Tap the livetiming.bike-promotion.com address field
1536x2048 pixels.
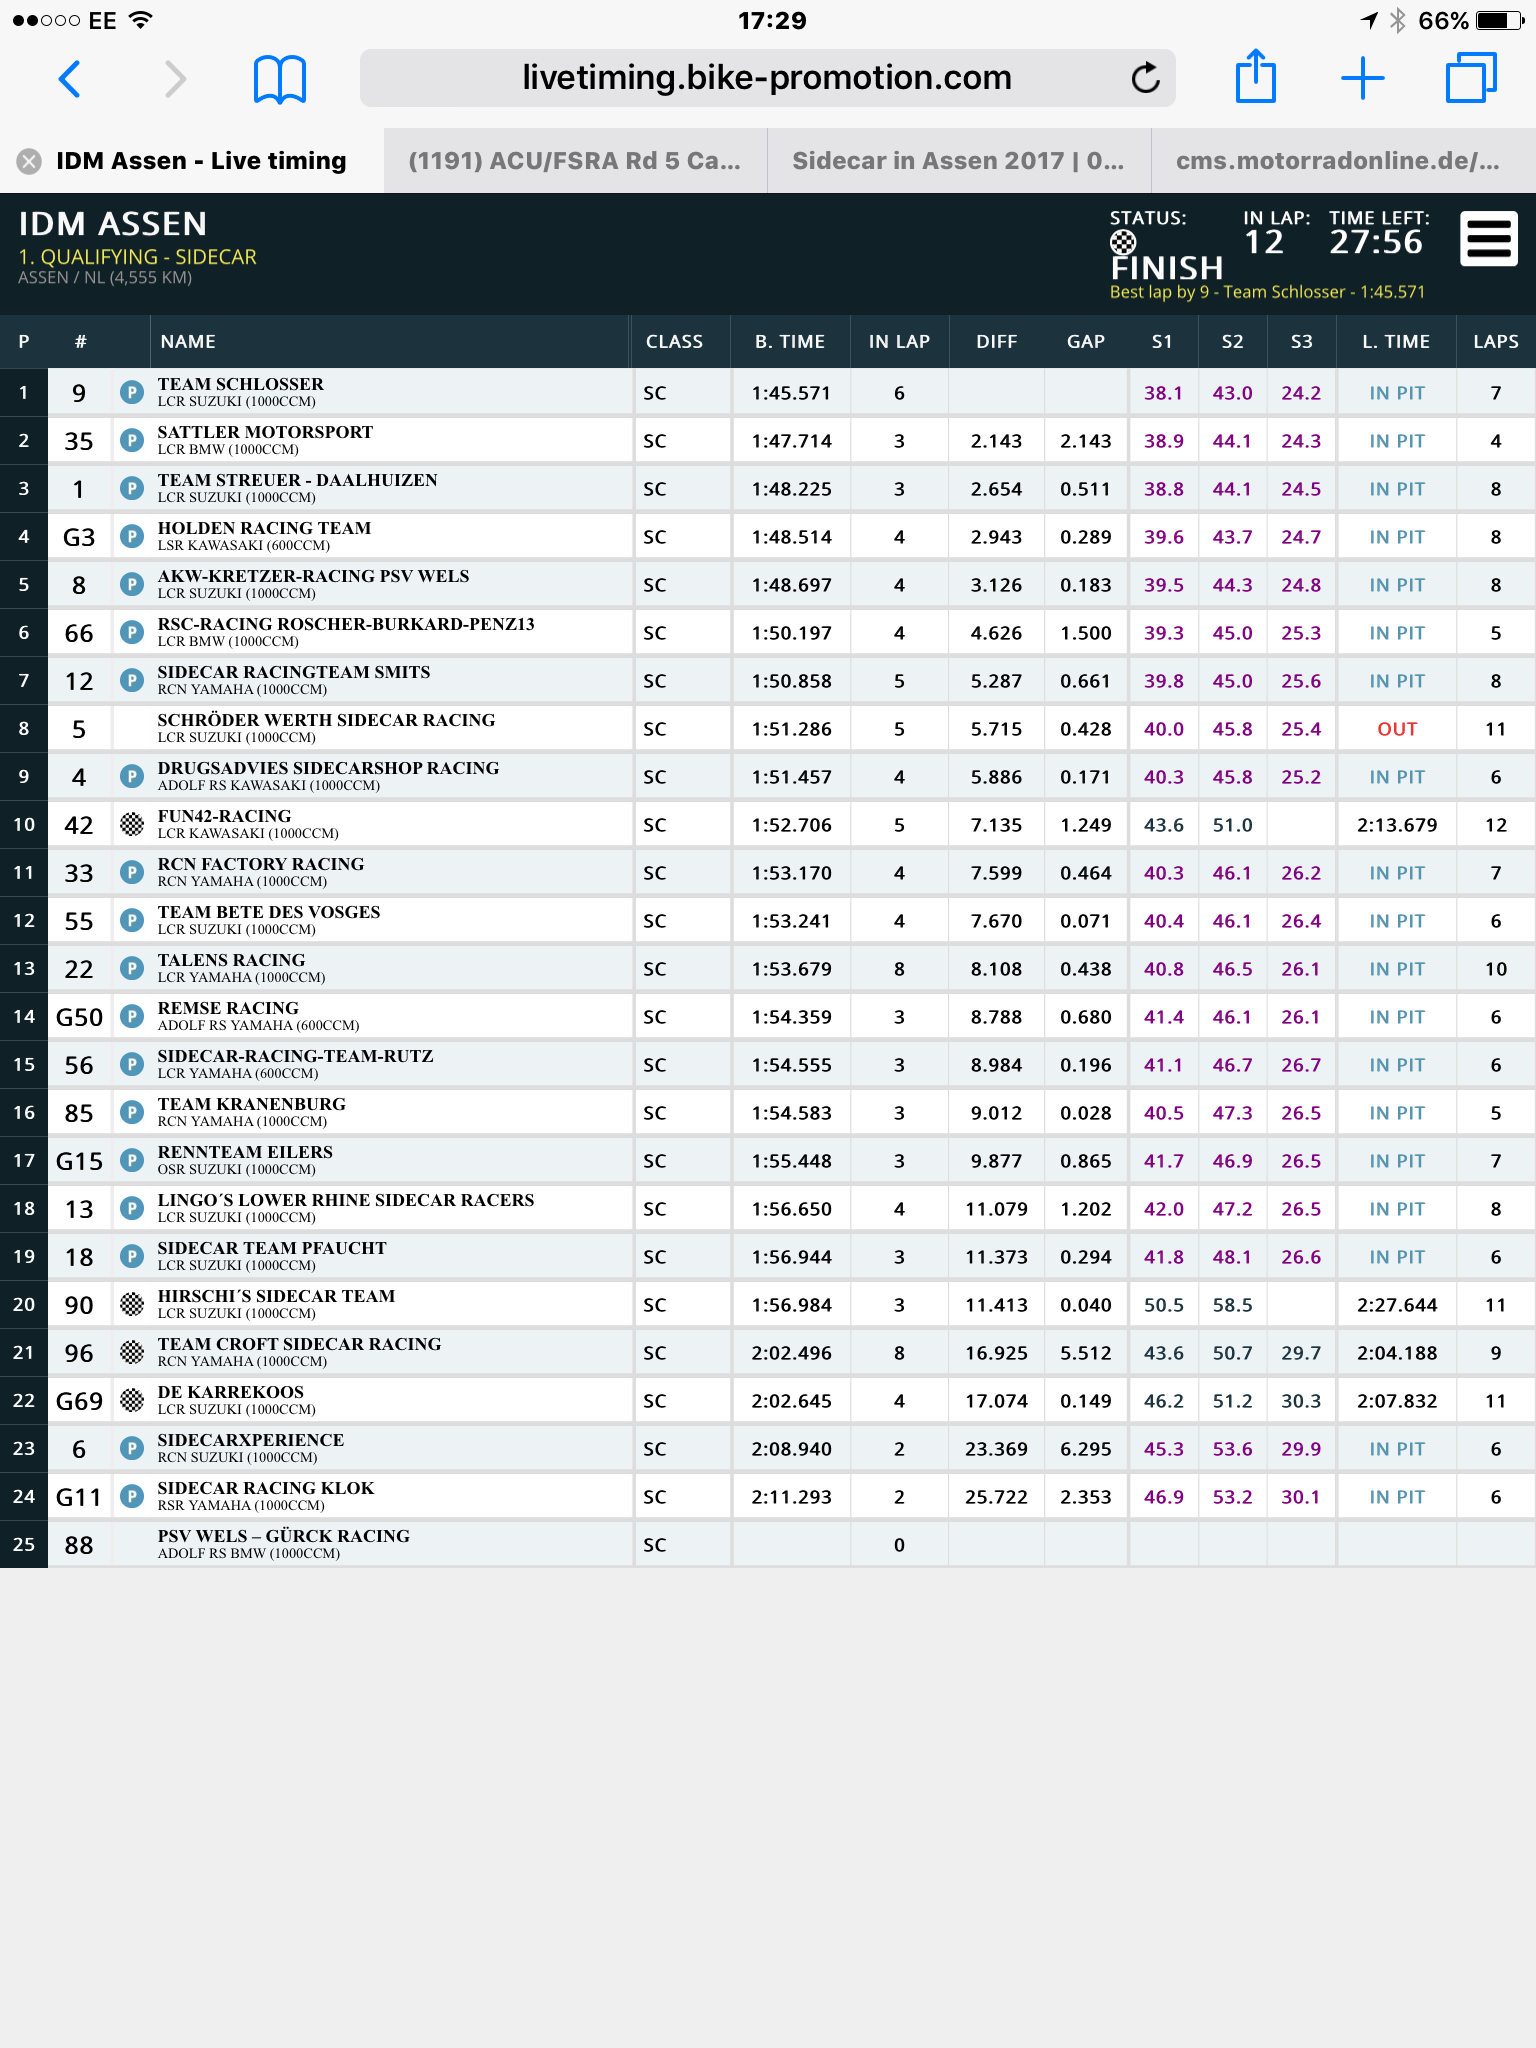[x=767, y=78]
